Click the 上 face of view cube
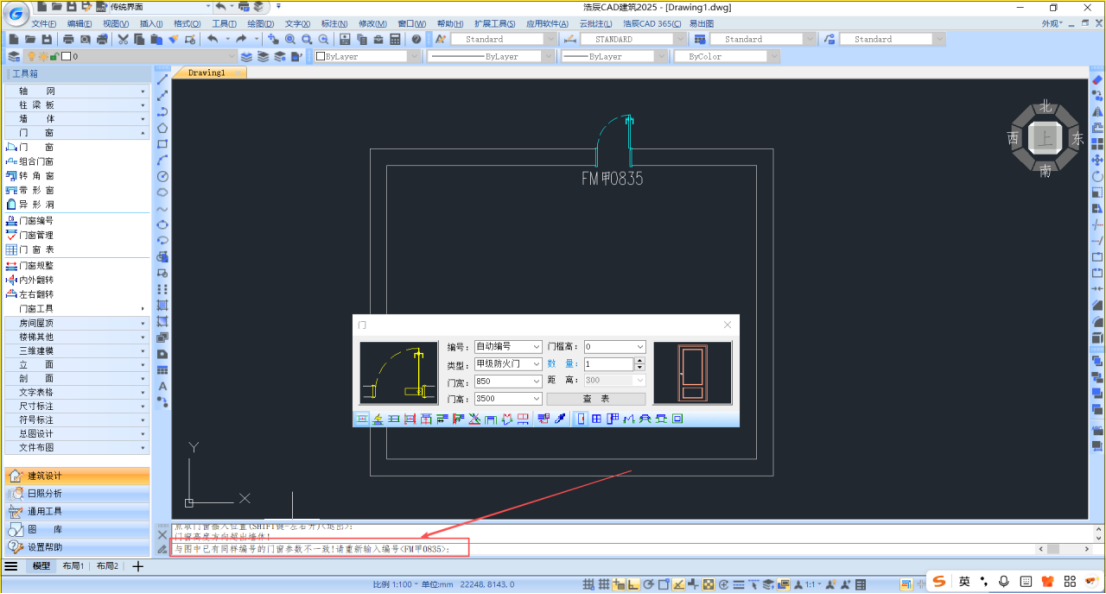Screen dimensions: 1106x594 coord(1045,138)
